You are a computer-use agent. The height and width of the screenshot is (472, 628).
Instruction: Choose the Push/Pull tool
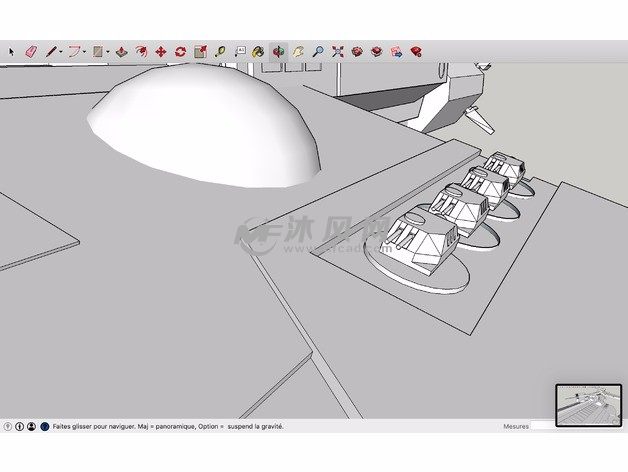[121, 50]
